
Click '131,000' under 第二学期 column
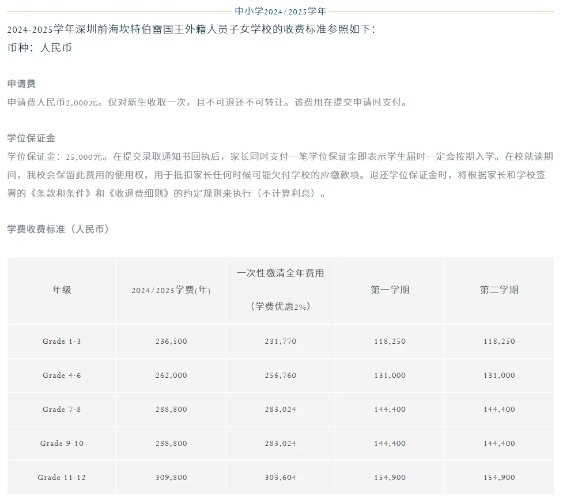(x=499, y=375)
